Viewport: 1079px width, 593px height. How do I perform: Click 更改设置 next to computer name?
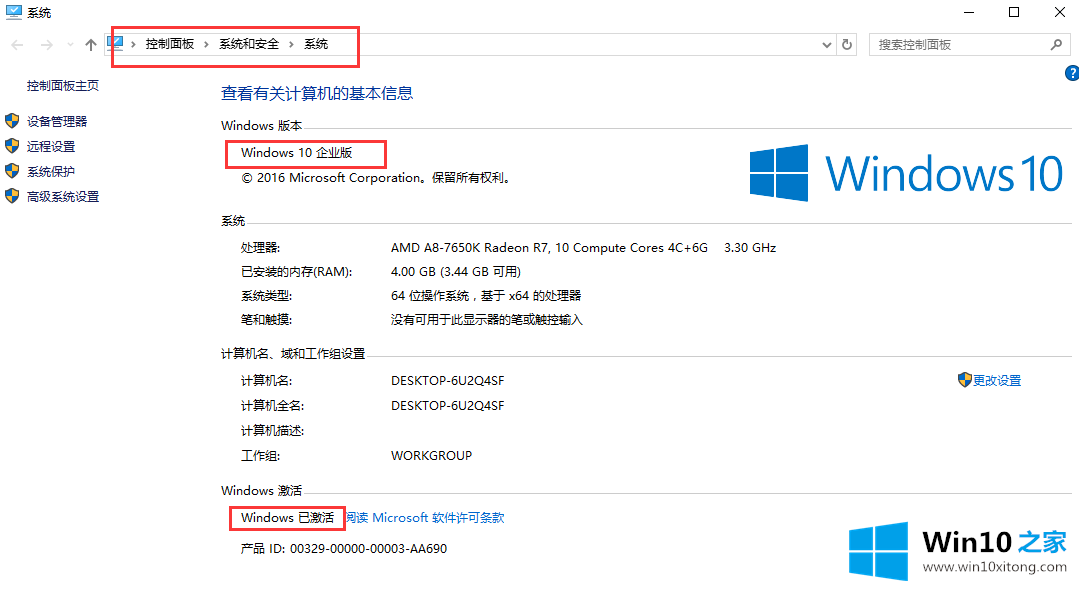coord(996,381)
